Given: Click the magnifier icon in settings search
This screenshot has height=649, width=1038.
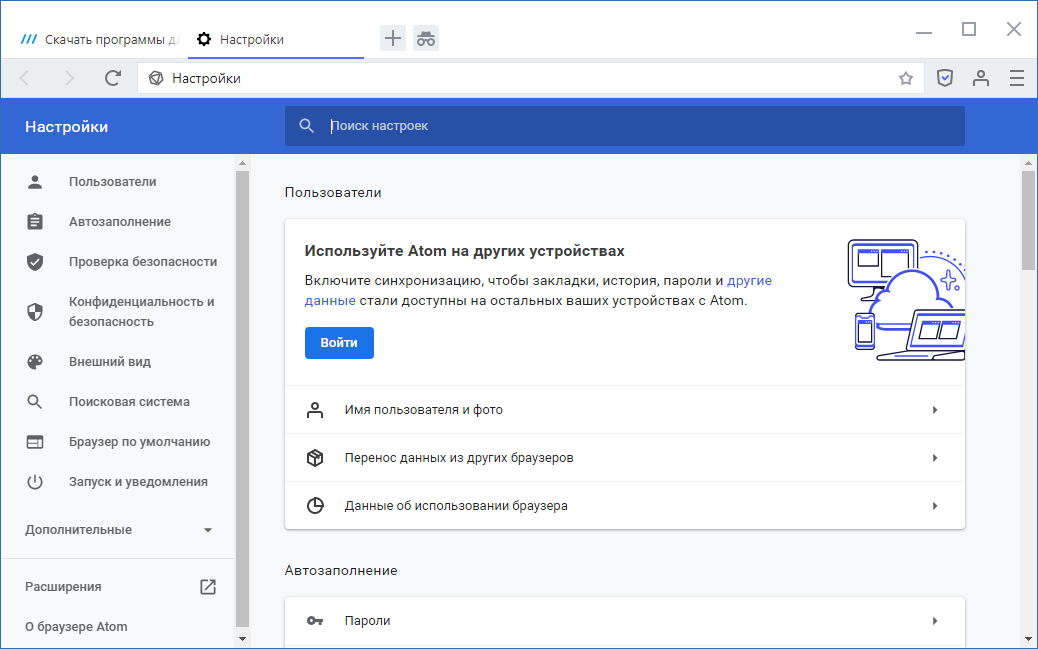Looking at the screenshot, I should (x=306, y=126).
